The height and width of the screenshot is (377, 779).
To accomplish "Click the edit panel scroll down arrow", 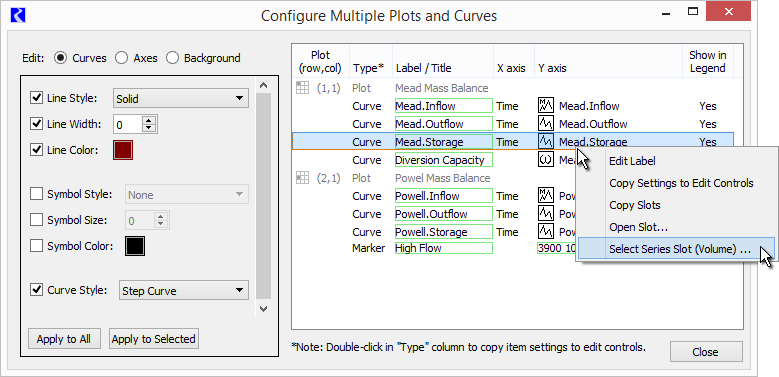I will pos(264,308).
